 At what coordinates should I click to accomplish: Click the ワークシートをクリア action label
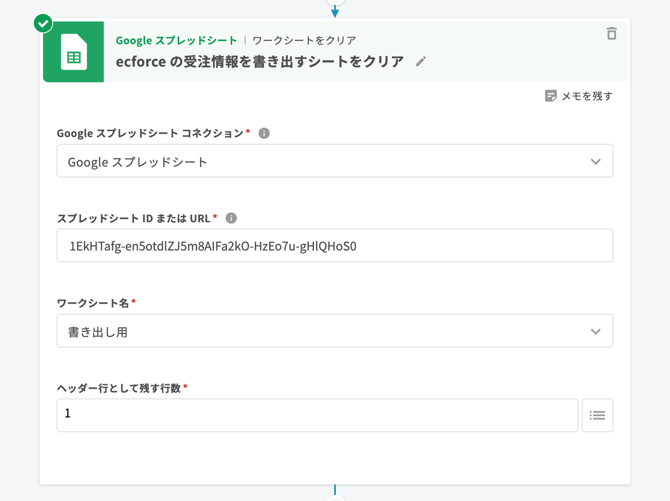(304, 41)
